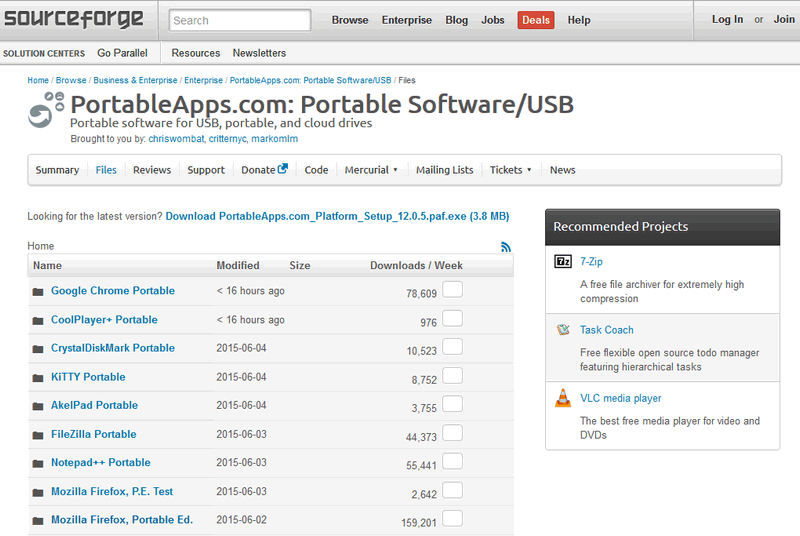Open the Jobs link in header

click(x=493, y=20)
